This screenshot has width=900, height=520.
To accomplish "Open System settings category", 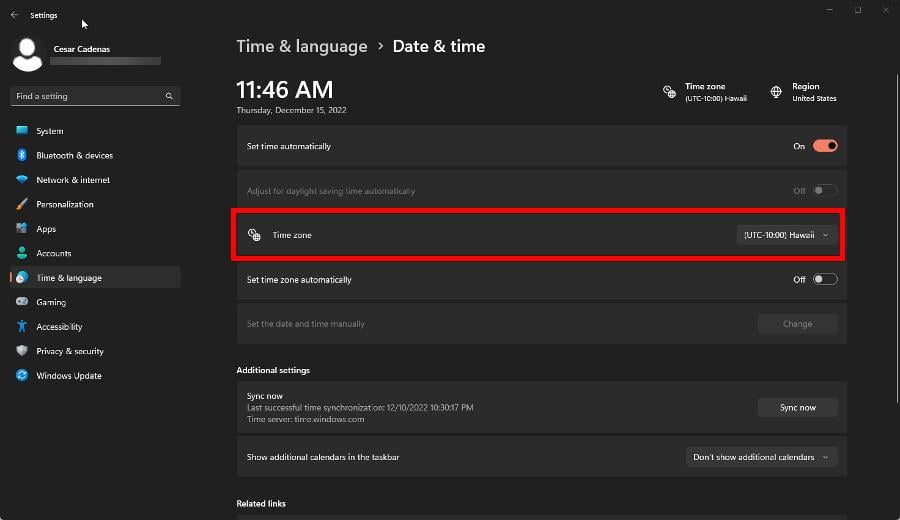I will pos(95,131).
